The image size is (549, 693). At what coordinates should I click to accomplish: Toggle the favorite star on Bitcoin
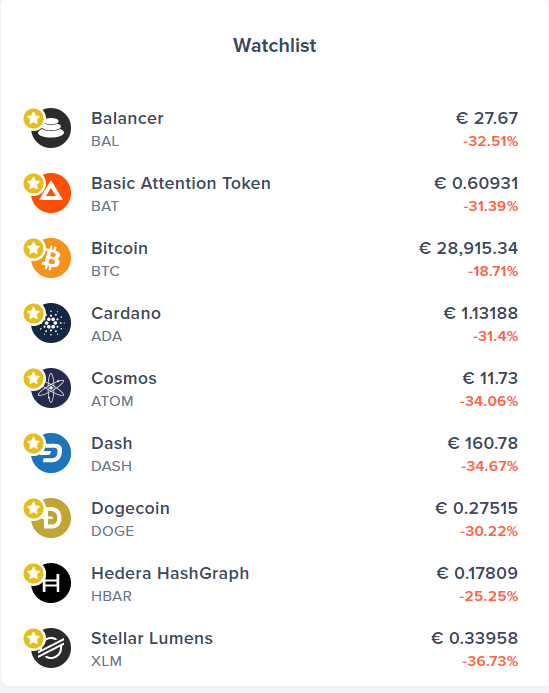(34, 248)
